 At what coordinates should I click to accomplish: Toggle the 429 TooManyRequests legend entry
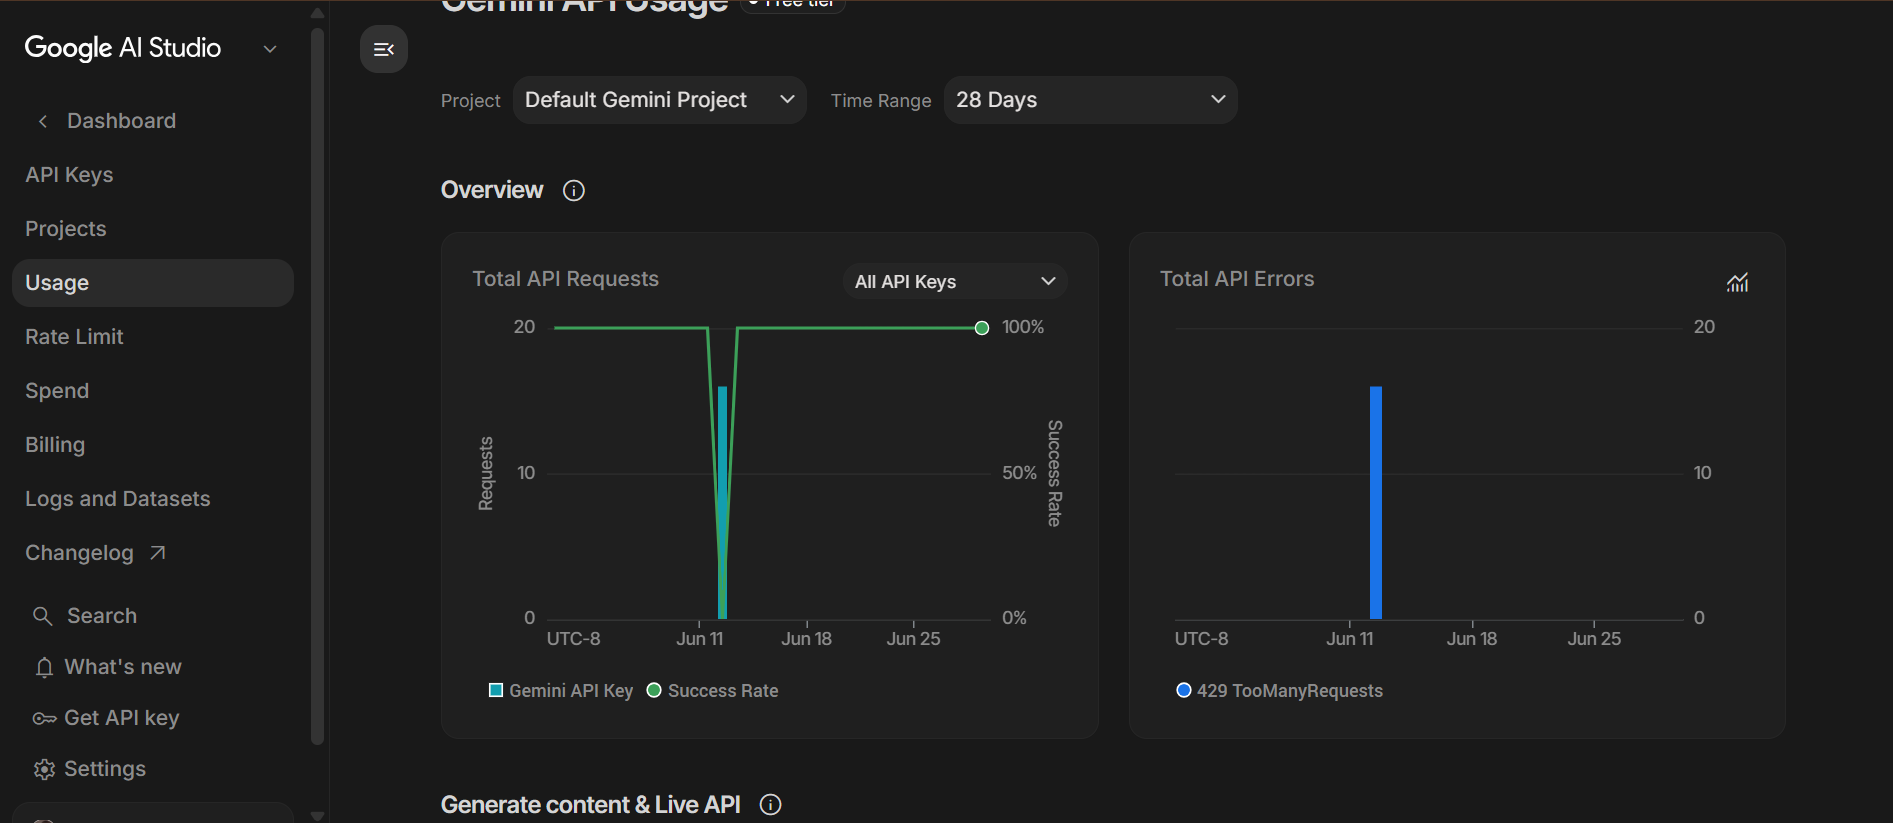point(1280,691)
